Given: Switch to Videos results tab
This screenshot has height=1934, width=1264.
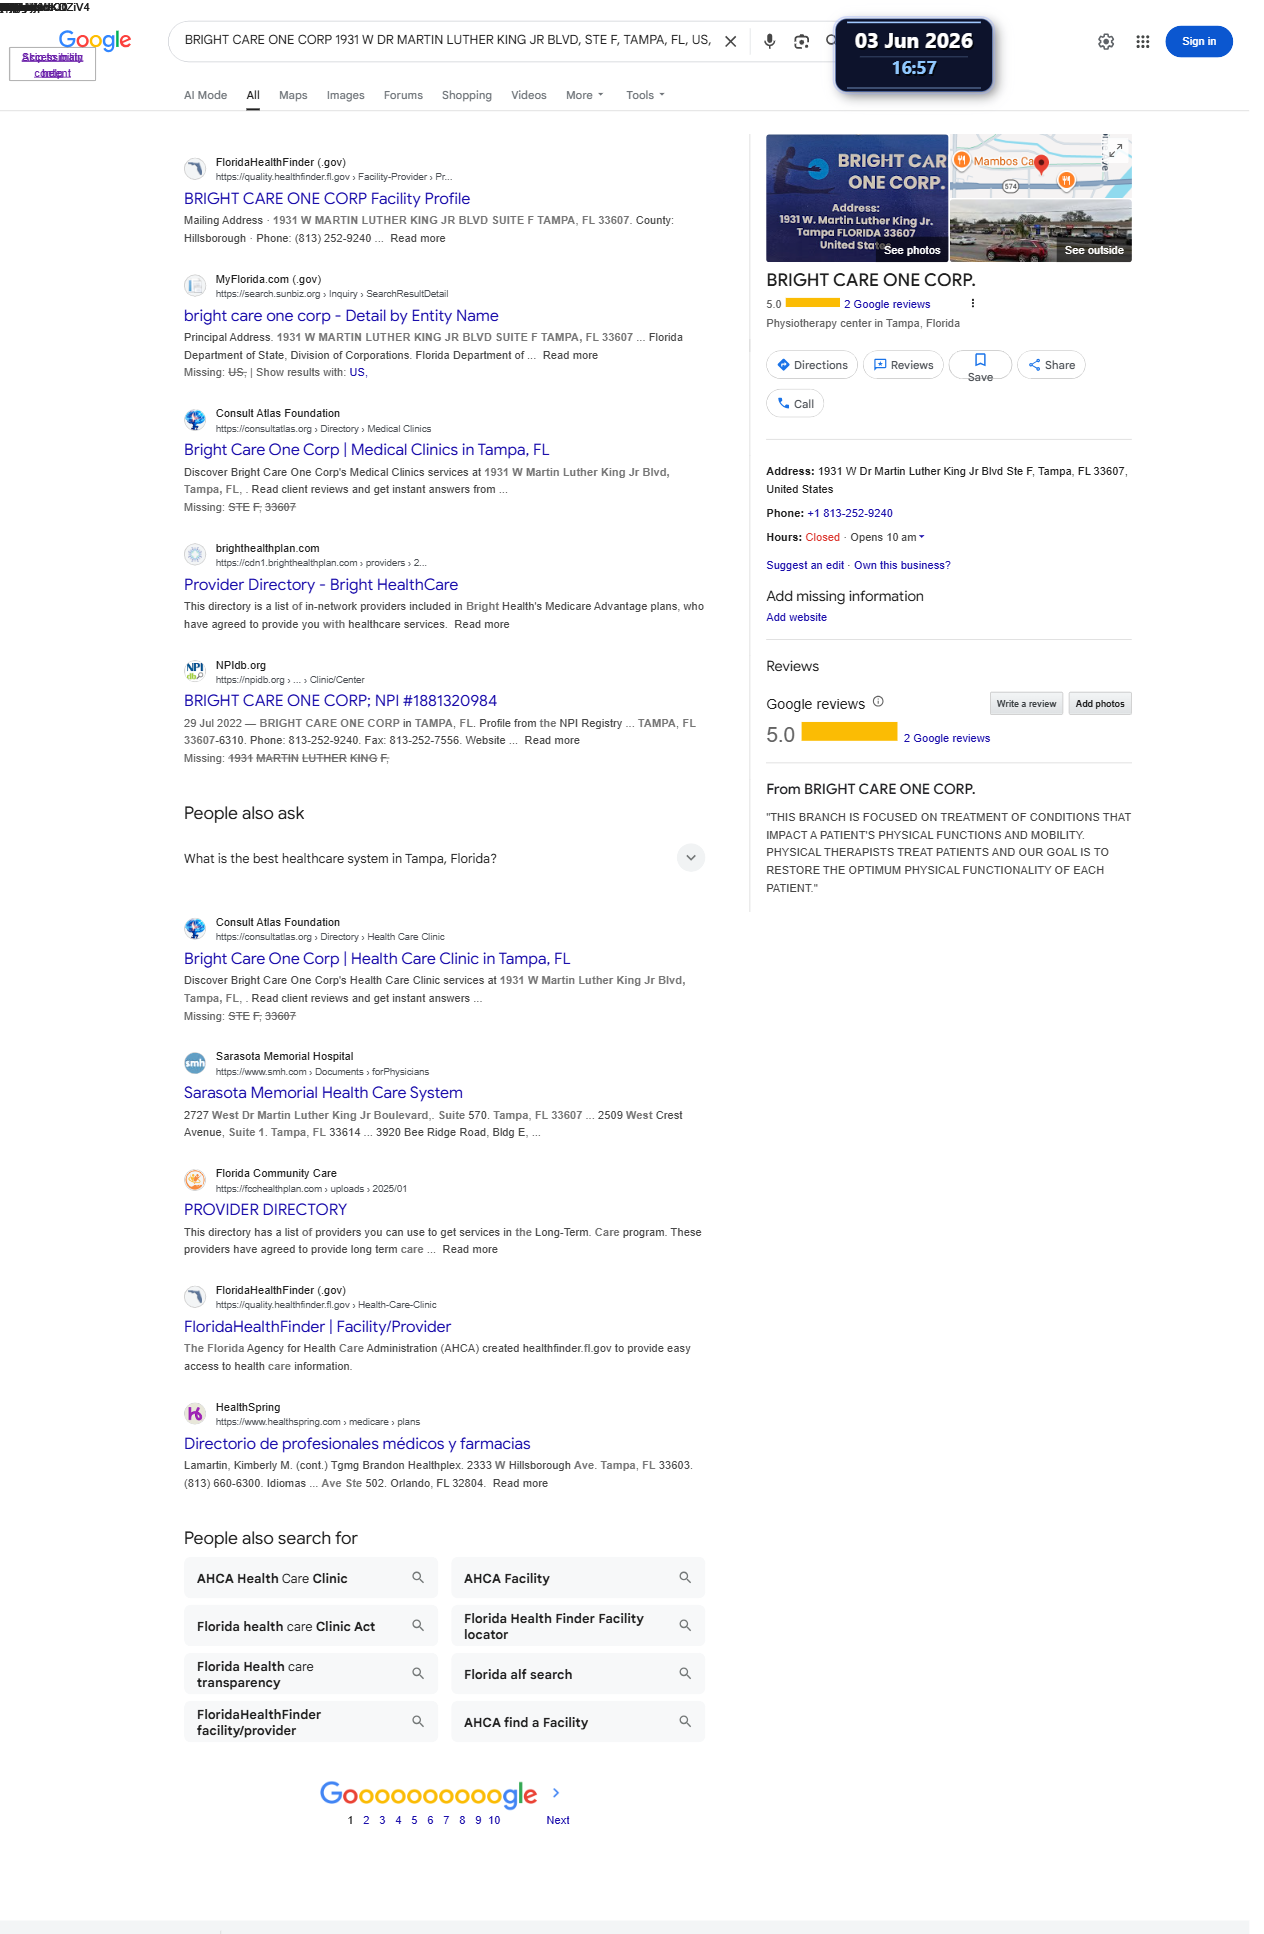Looking at the screenshot, I should (x=529, y=95).
